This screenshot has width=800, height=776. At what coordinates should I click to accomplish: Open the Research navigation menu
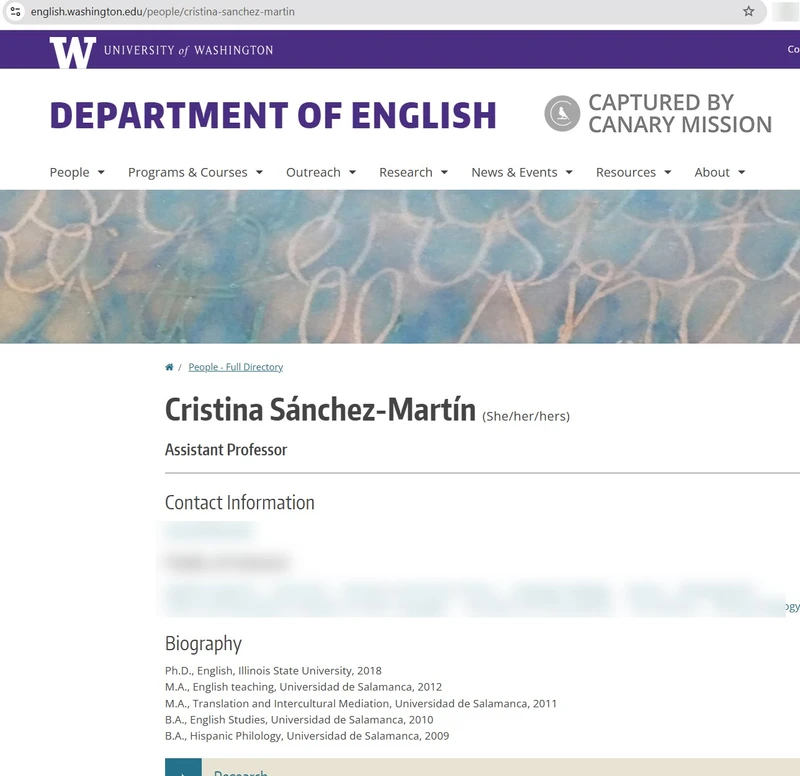click(413, 172)
